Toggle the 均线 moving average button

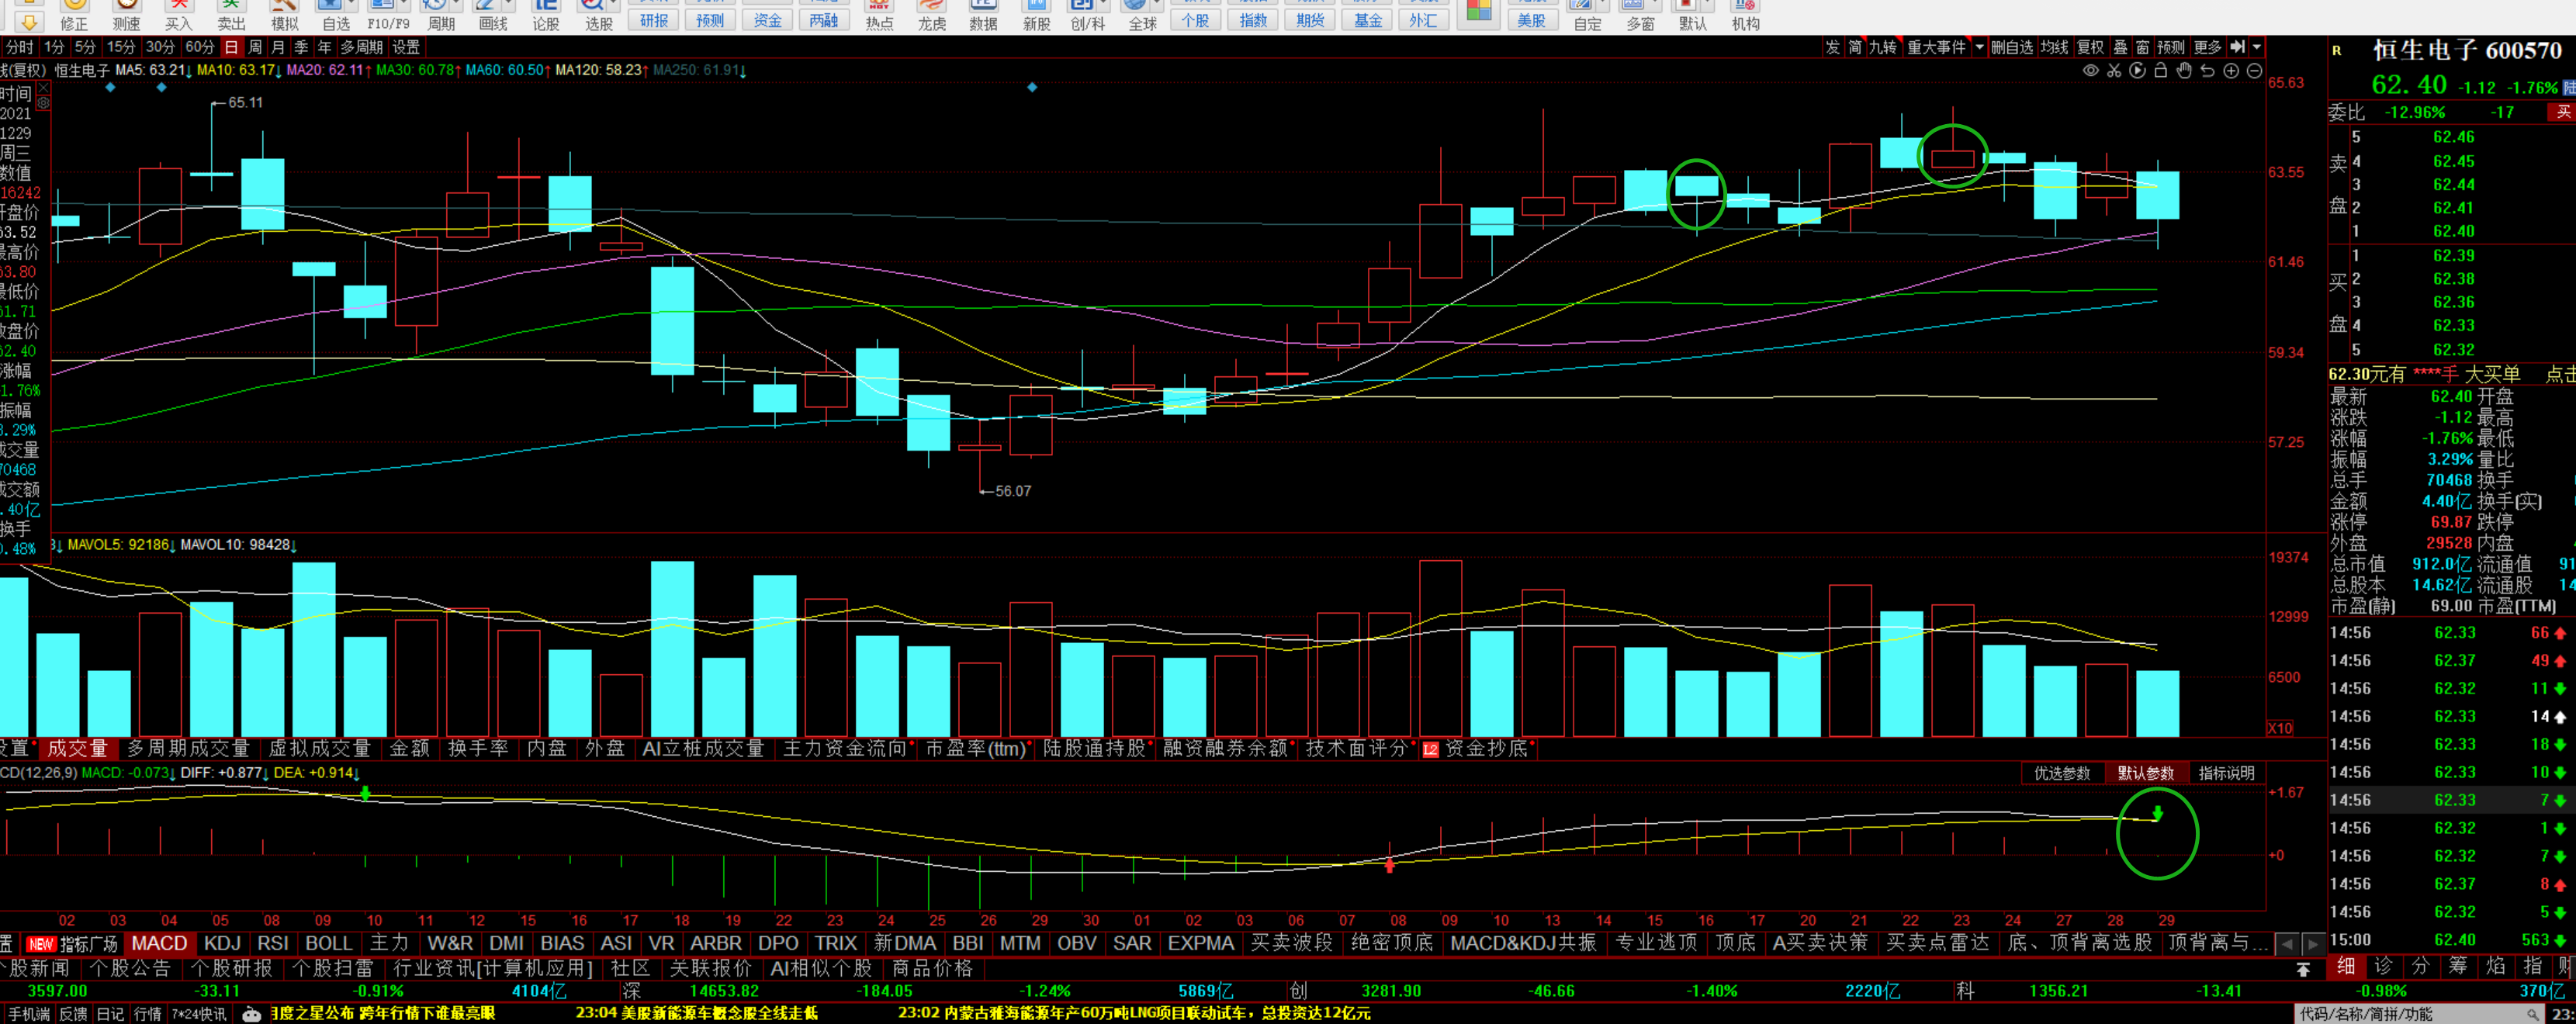[x=2054, y=47]
